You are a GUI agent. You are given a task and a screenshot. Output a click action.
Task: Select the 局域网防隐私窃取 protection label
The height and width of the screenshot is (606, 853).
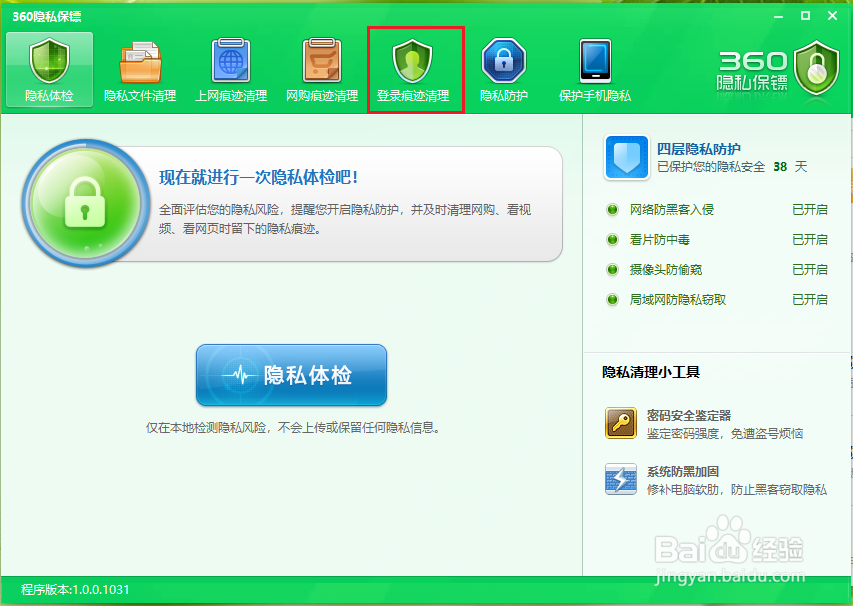678,299
